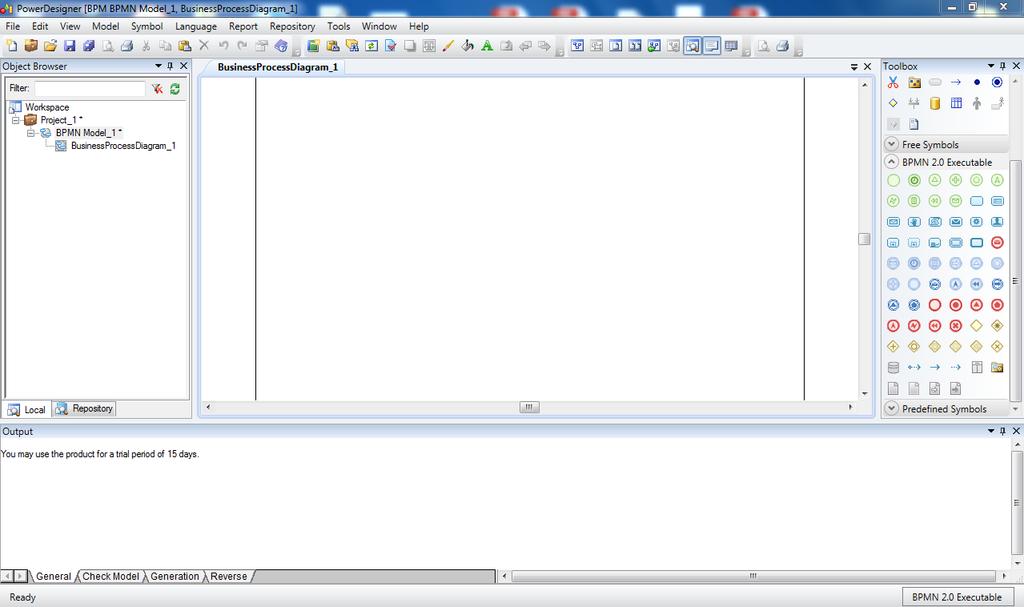
Task: Select BusinessProcessDiagram_1 in the Object Browser tree
Action: pyautogui.click(x=123, y=146)
